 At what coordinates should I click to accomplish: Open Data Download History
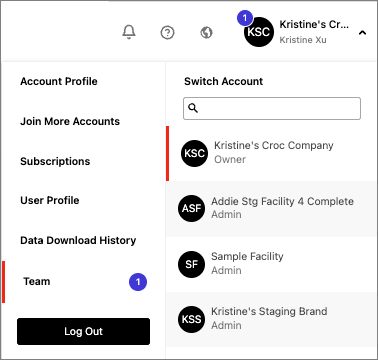pos(78,240)
